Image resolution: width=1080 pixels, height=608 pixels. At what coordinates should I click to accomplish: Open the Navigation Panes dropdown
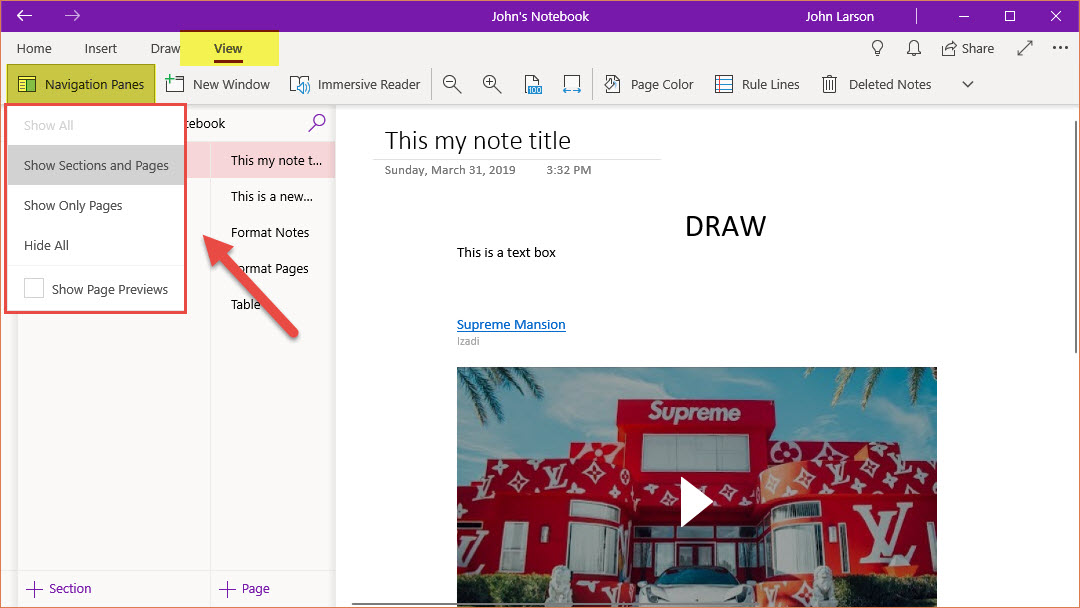point(81,85)
